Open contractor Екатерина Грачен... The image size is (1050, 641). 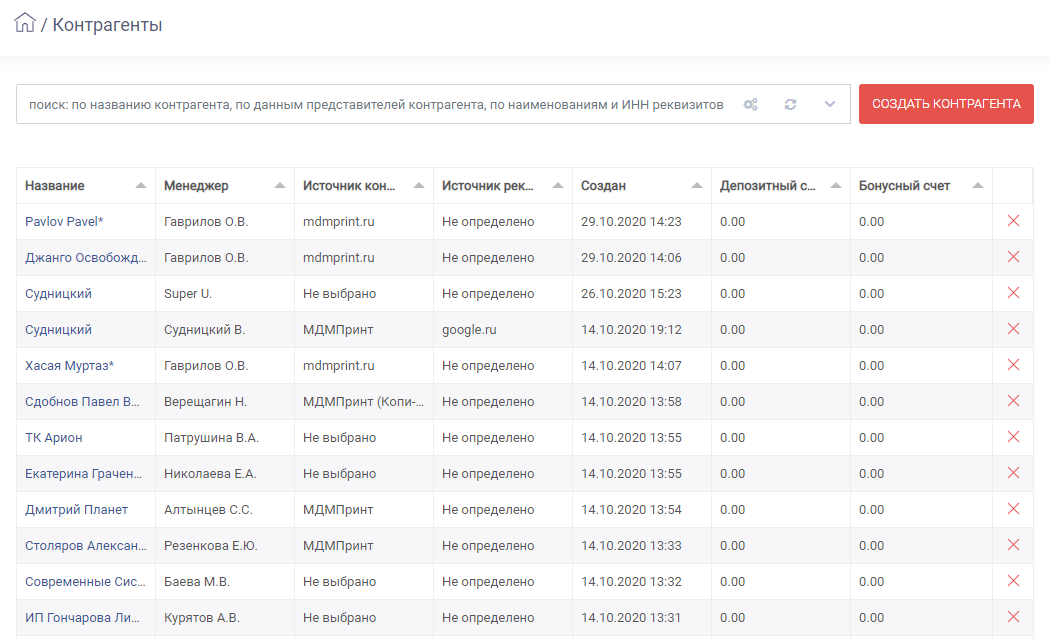[84, 474]
